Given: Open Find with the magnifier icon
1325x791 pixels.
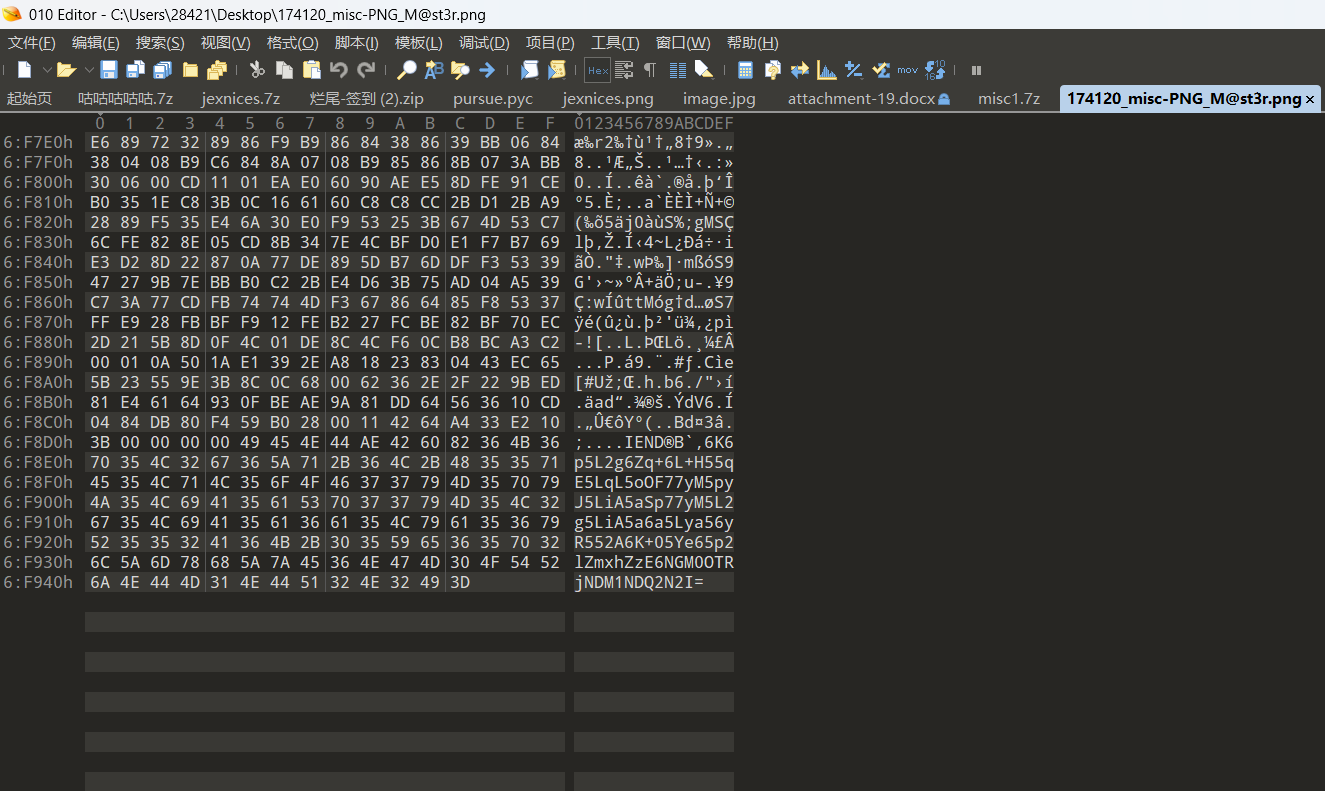Looking at the screenshot, I should click(407, 70).
